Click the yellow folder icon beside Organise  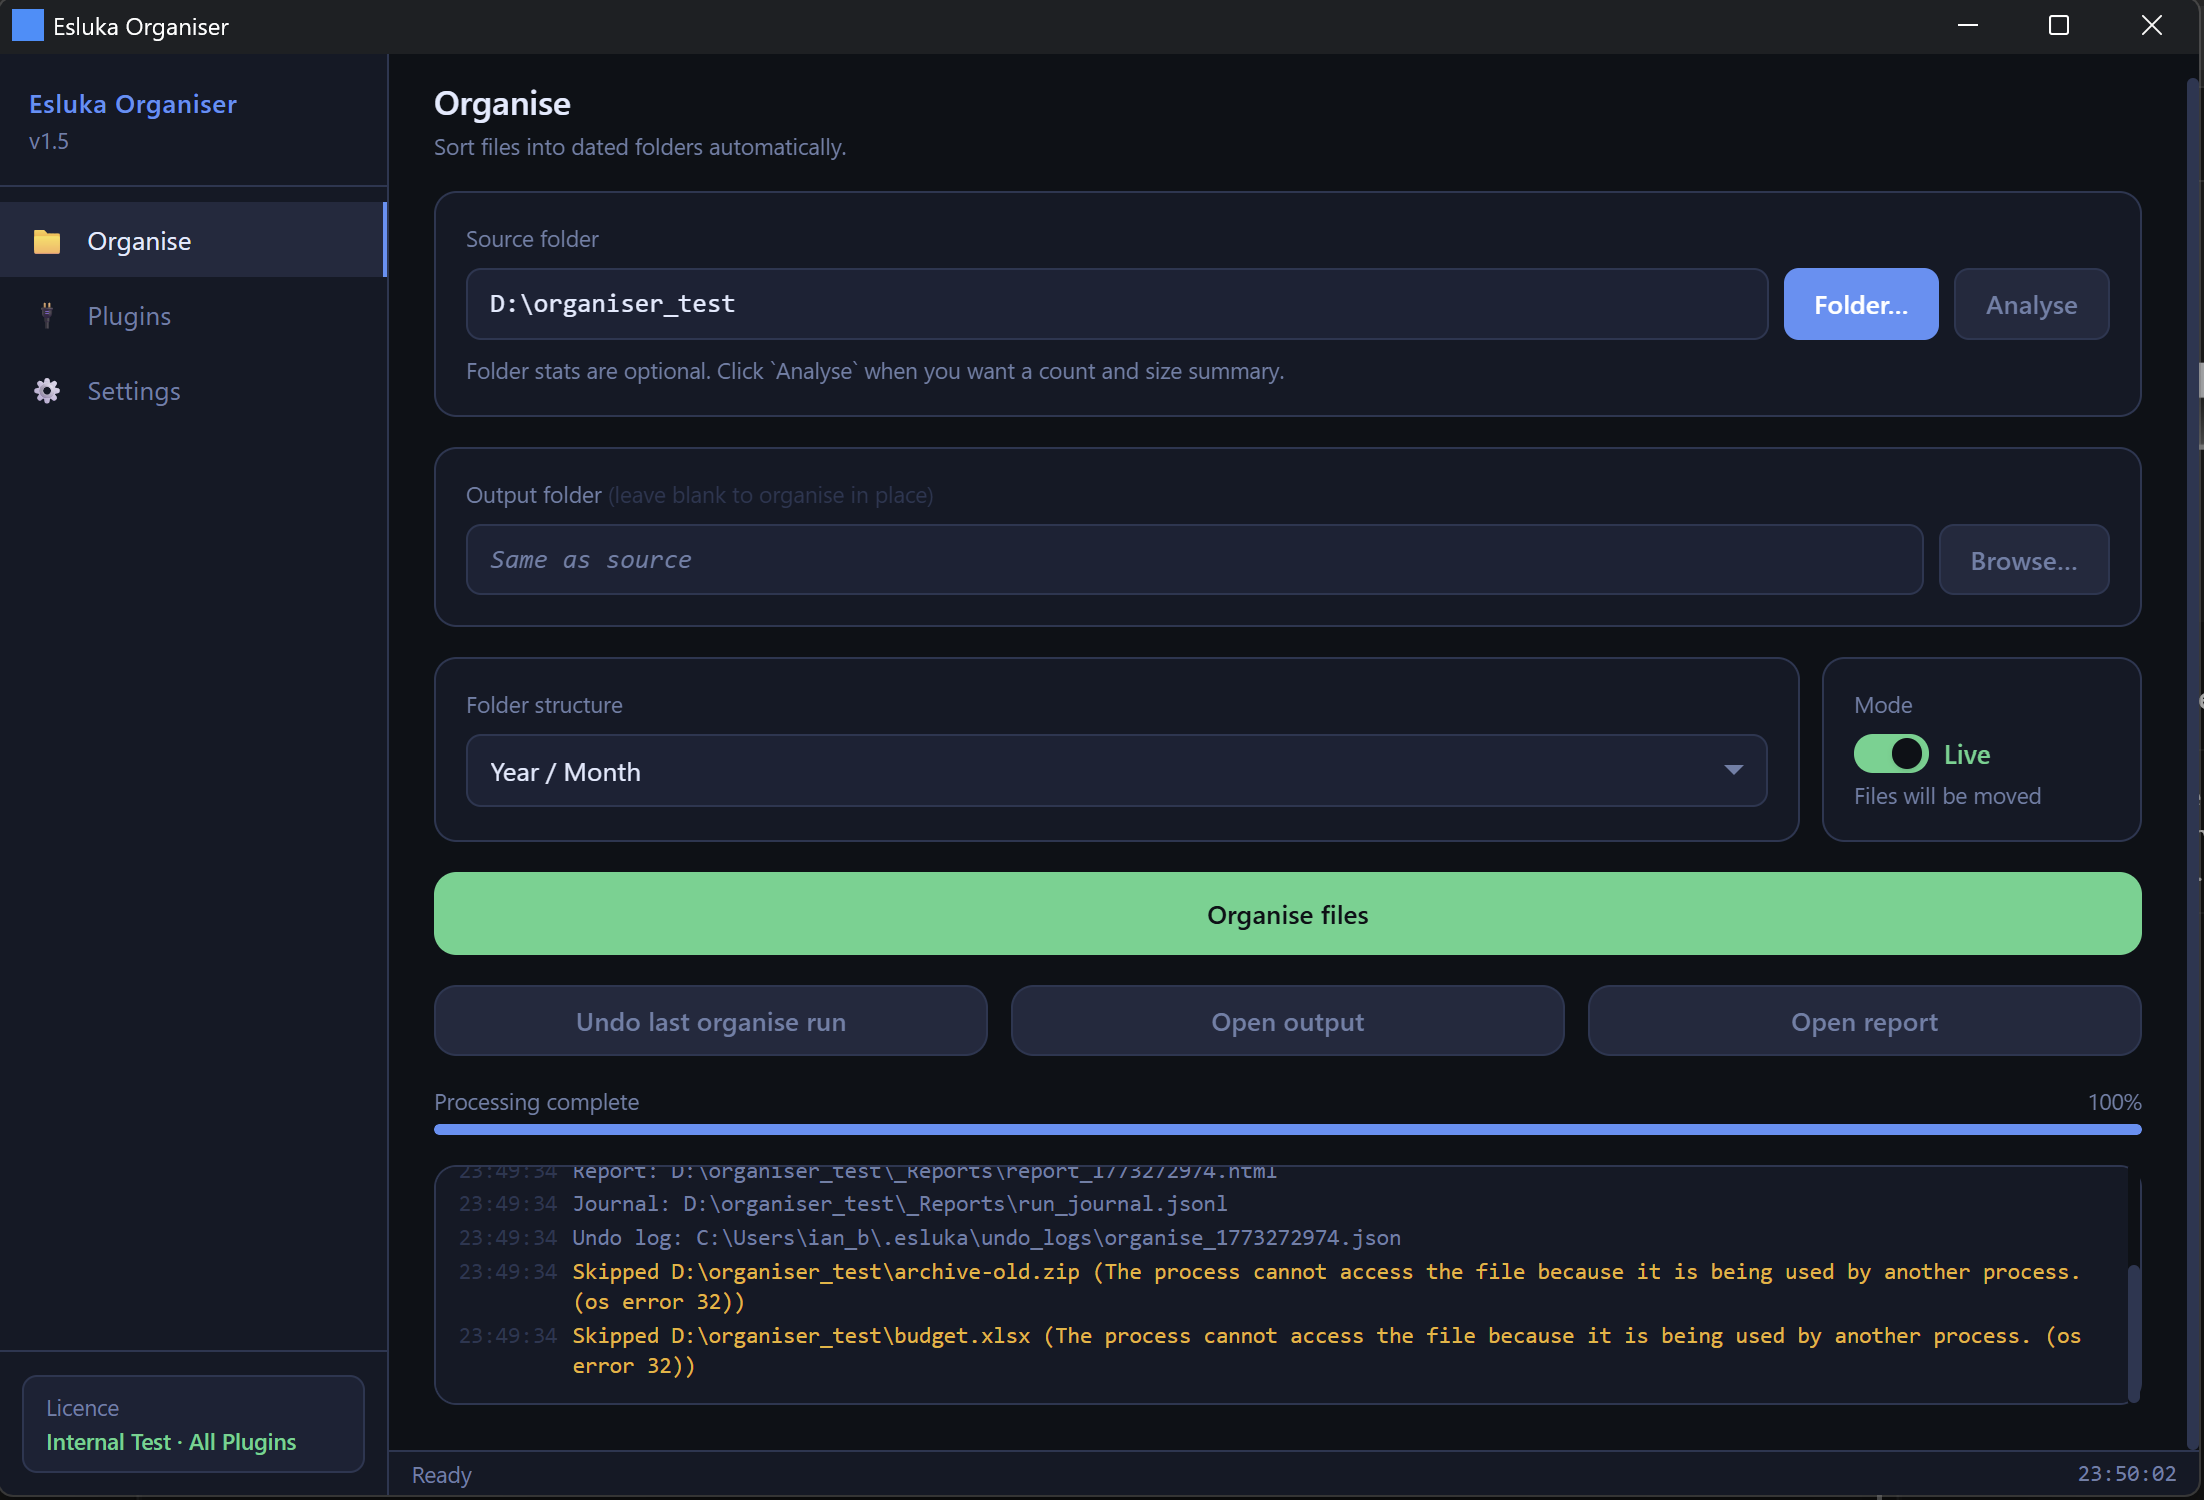[x=47, y=241]
